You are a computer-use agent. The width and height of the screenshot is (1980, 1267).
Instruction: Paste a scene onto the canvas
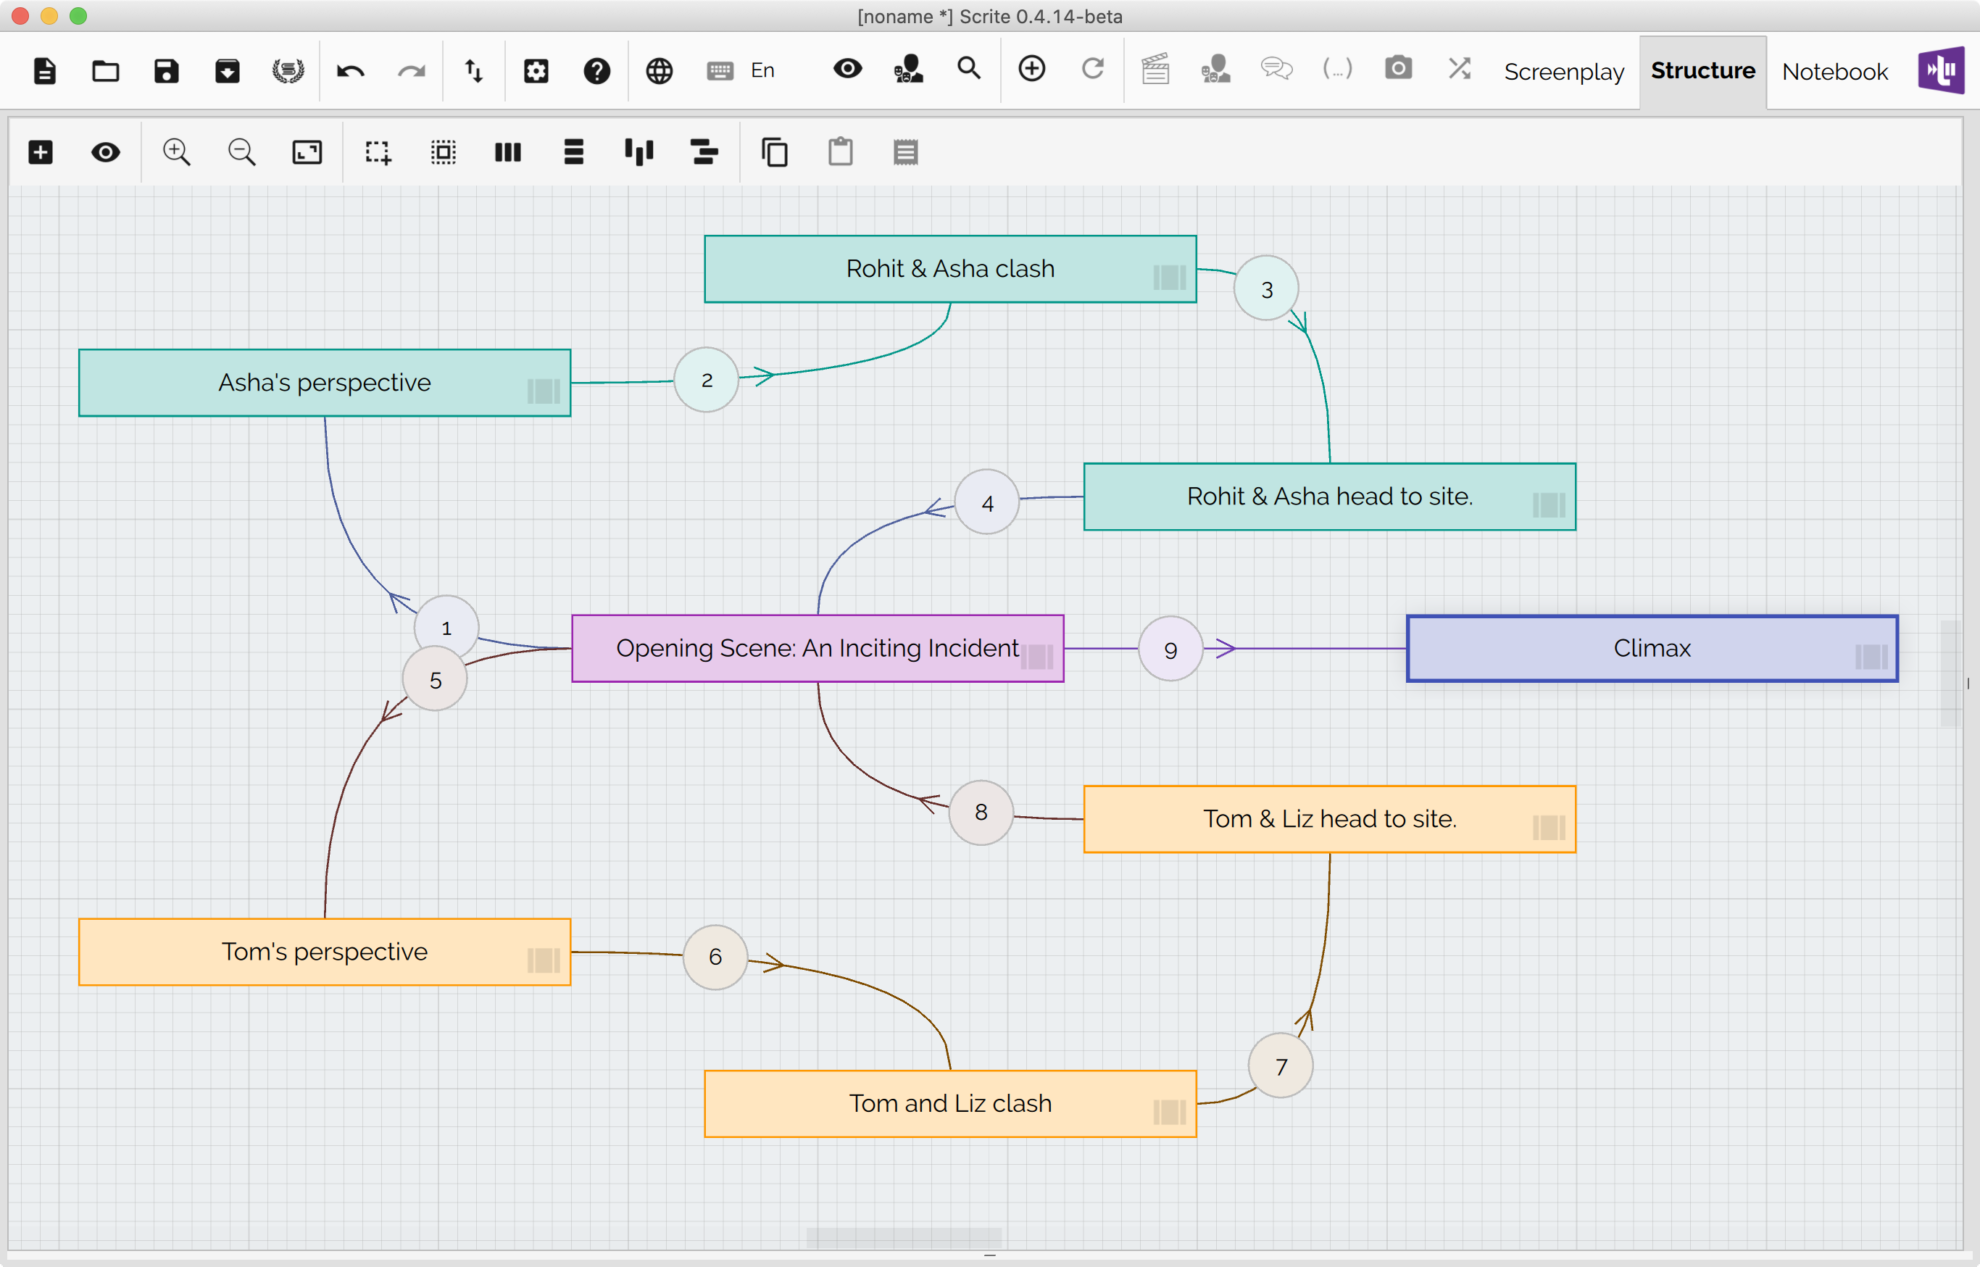[x=840, y=152]
